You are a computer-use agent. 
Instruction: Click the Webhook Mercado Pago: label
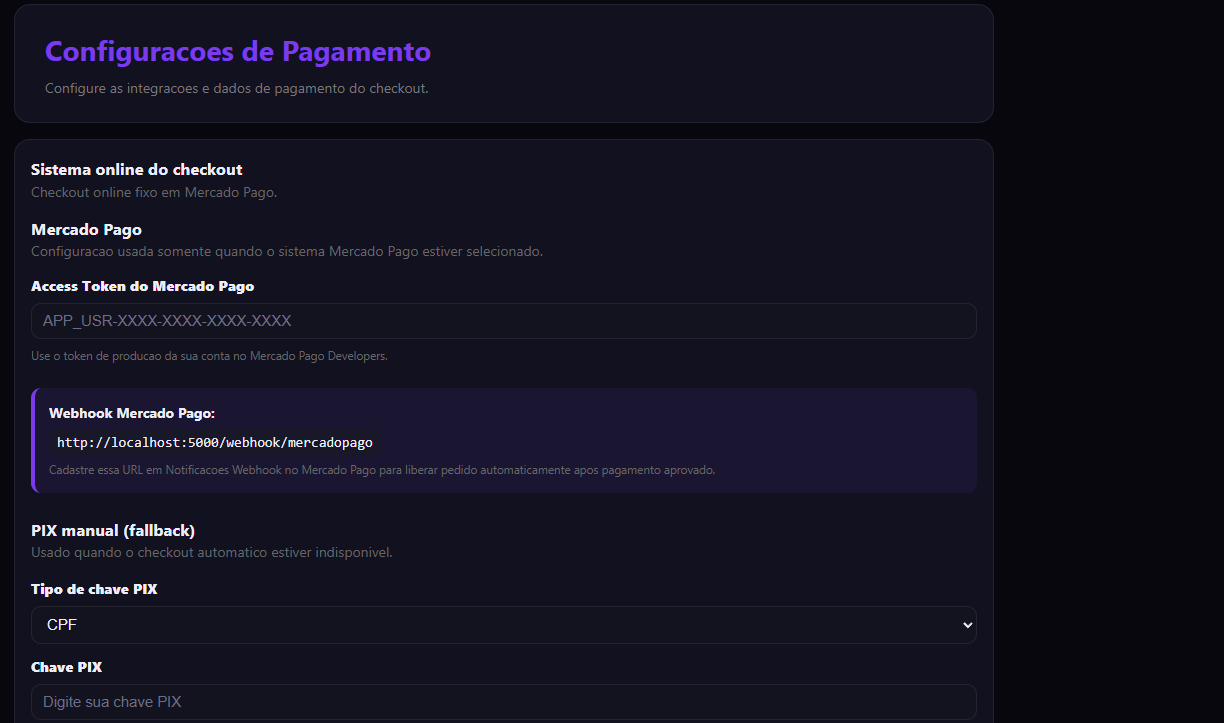pos(132,413)
